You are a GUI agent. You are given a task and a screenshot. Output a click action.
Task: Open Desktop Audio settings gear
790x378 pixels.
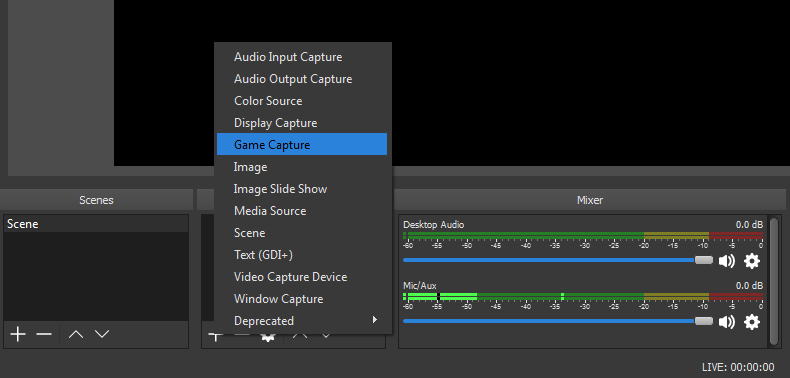pyautogui.click(x=752, y=261)
